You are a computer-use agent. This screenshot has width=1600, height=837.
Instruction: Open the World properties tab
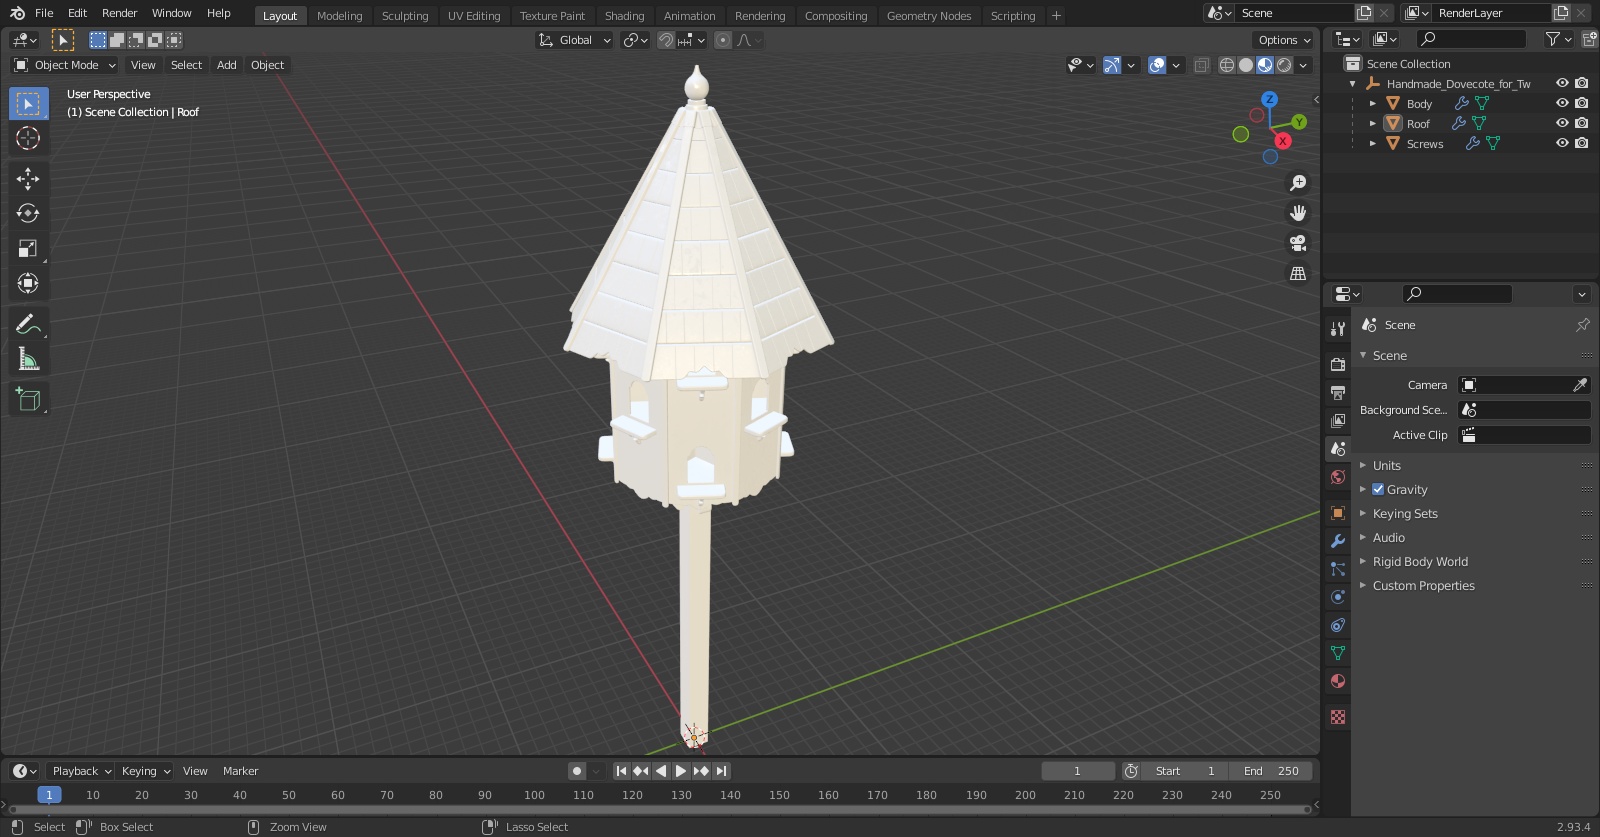(x=1338, y=477)
